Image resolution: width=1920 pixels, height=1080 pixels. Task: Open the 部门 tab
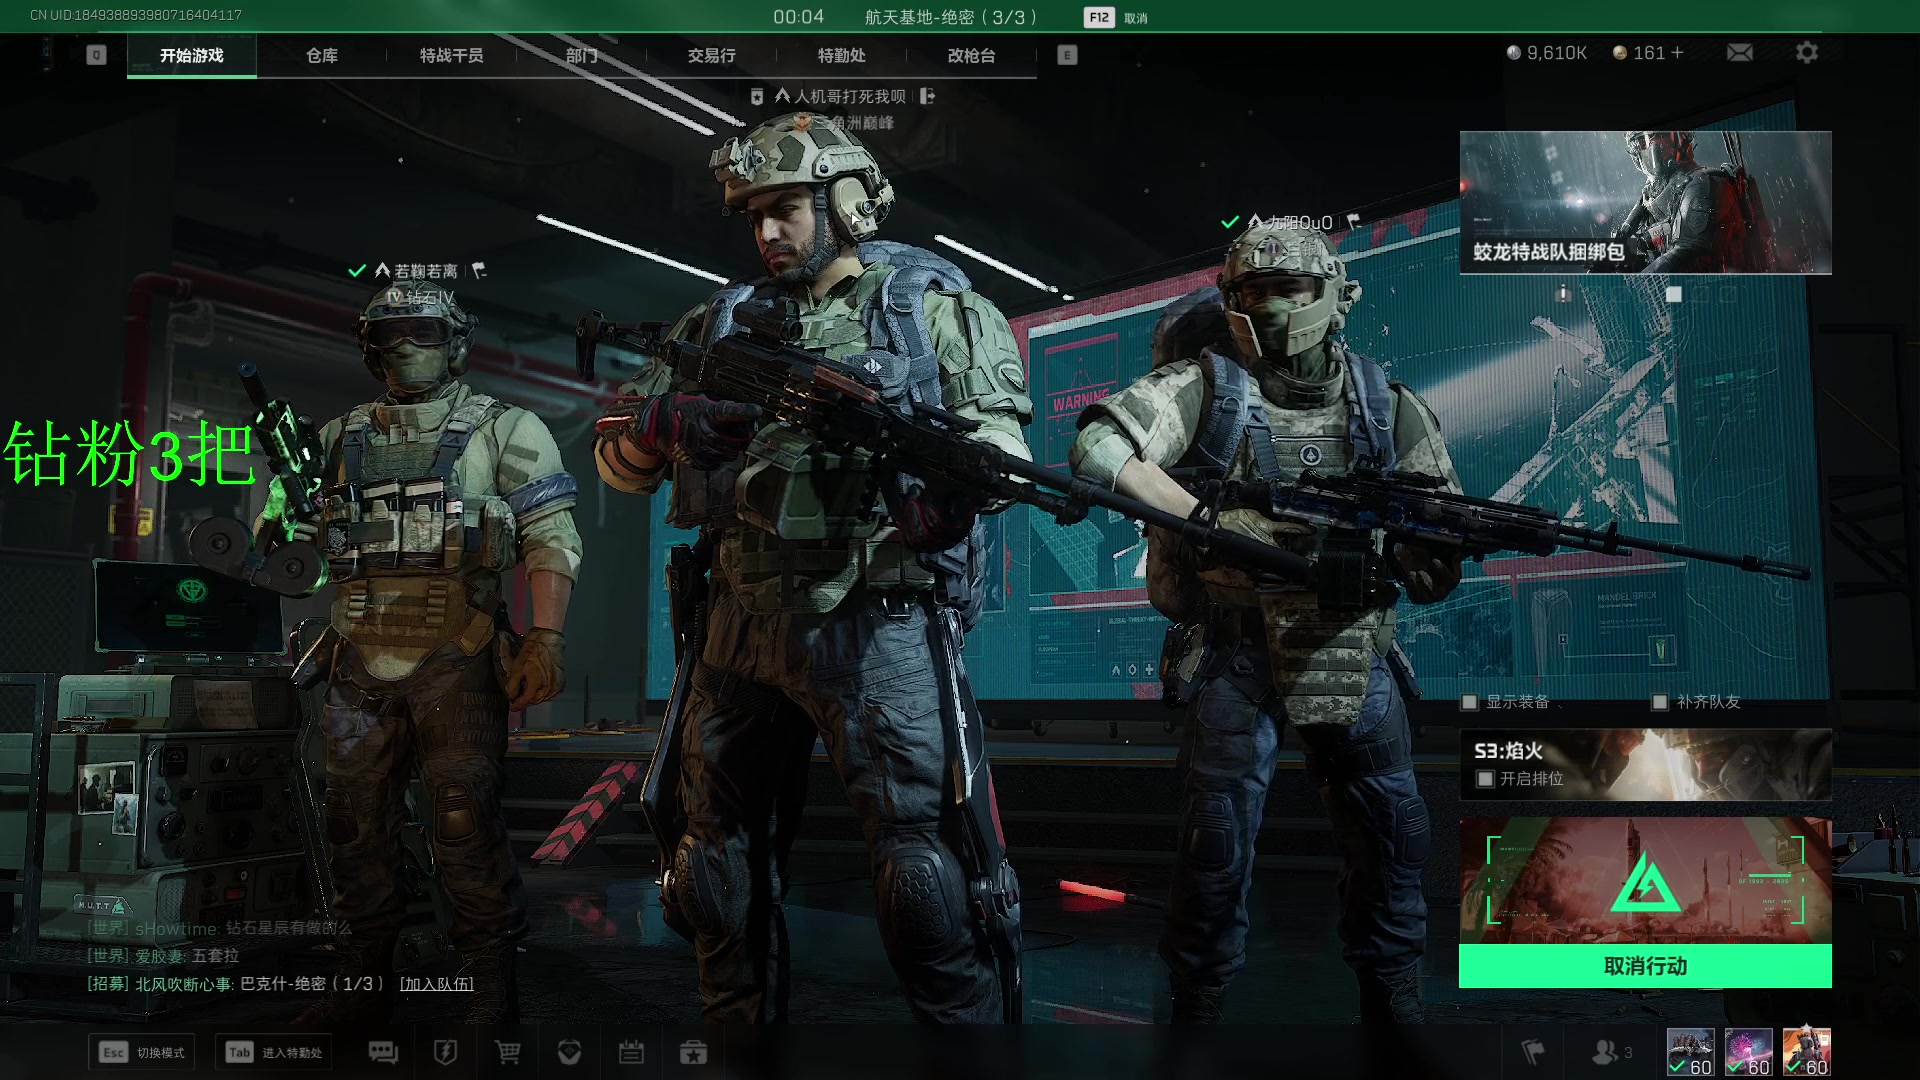(582, 55)
